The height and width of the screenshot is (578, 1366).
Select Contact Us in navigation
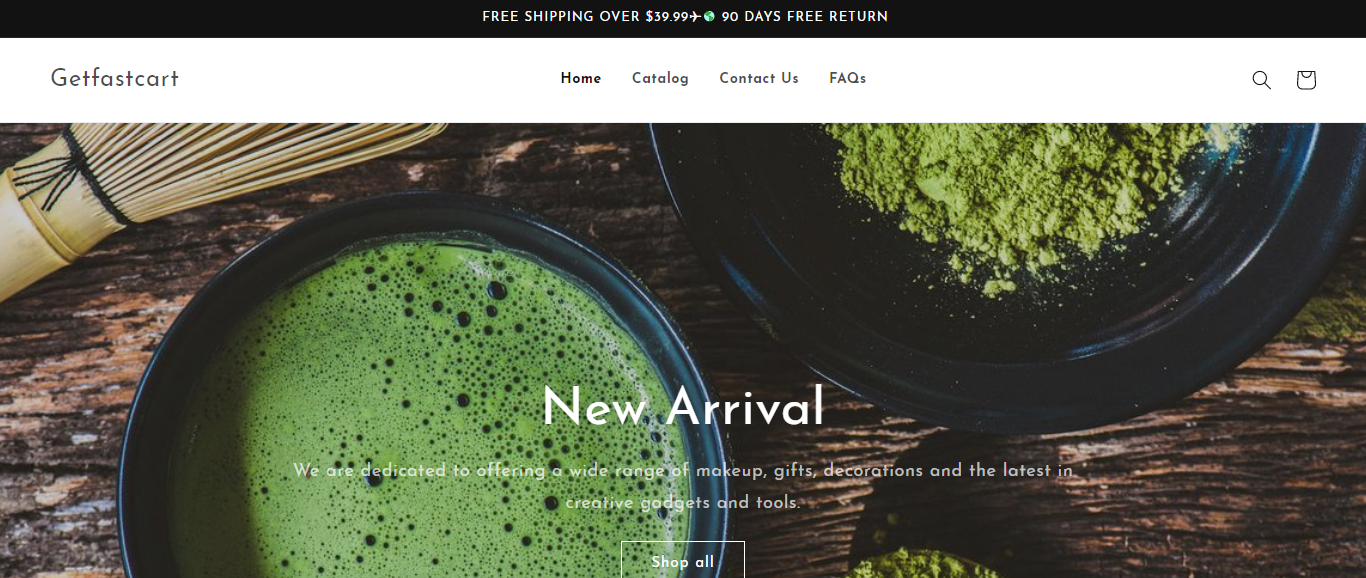pyautogui.click(x=759, y=78)
